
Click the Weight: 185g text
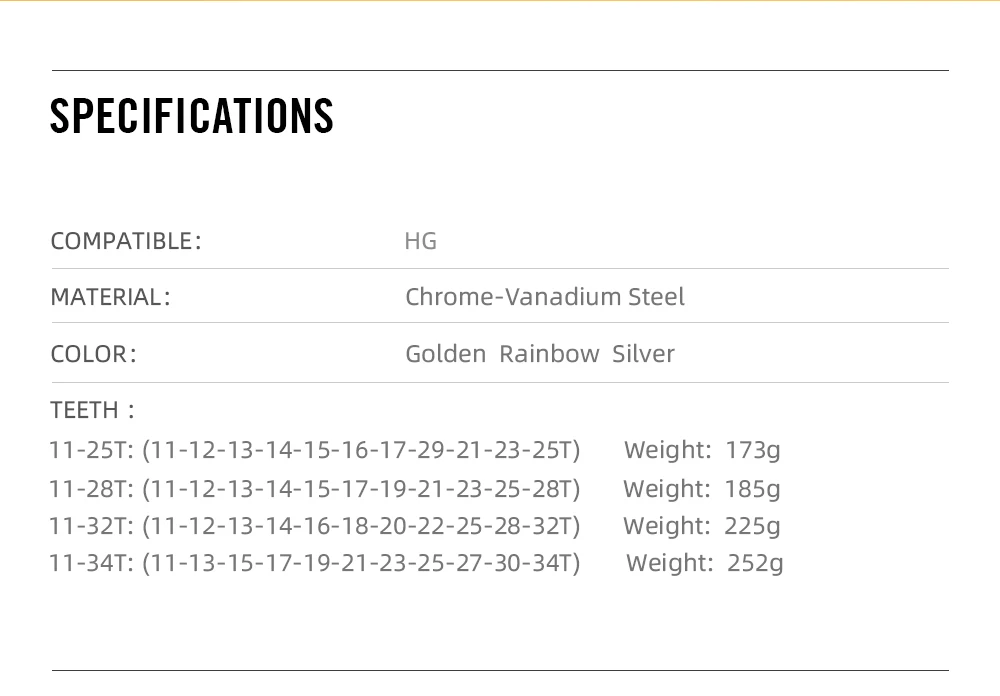[702, 489]
